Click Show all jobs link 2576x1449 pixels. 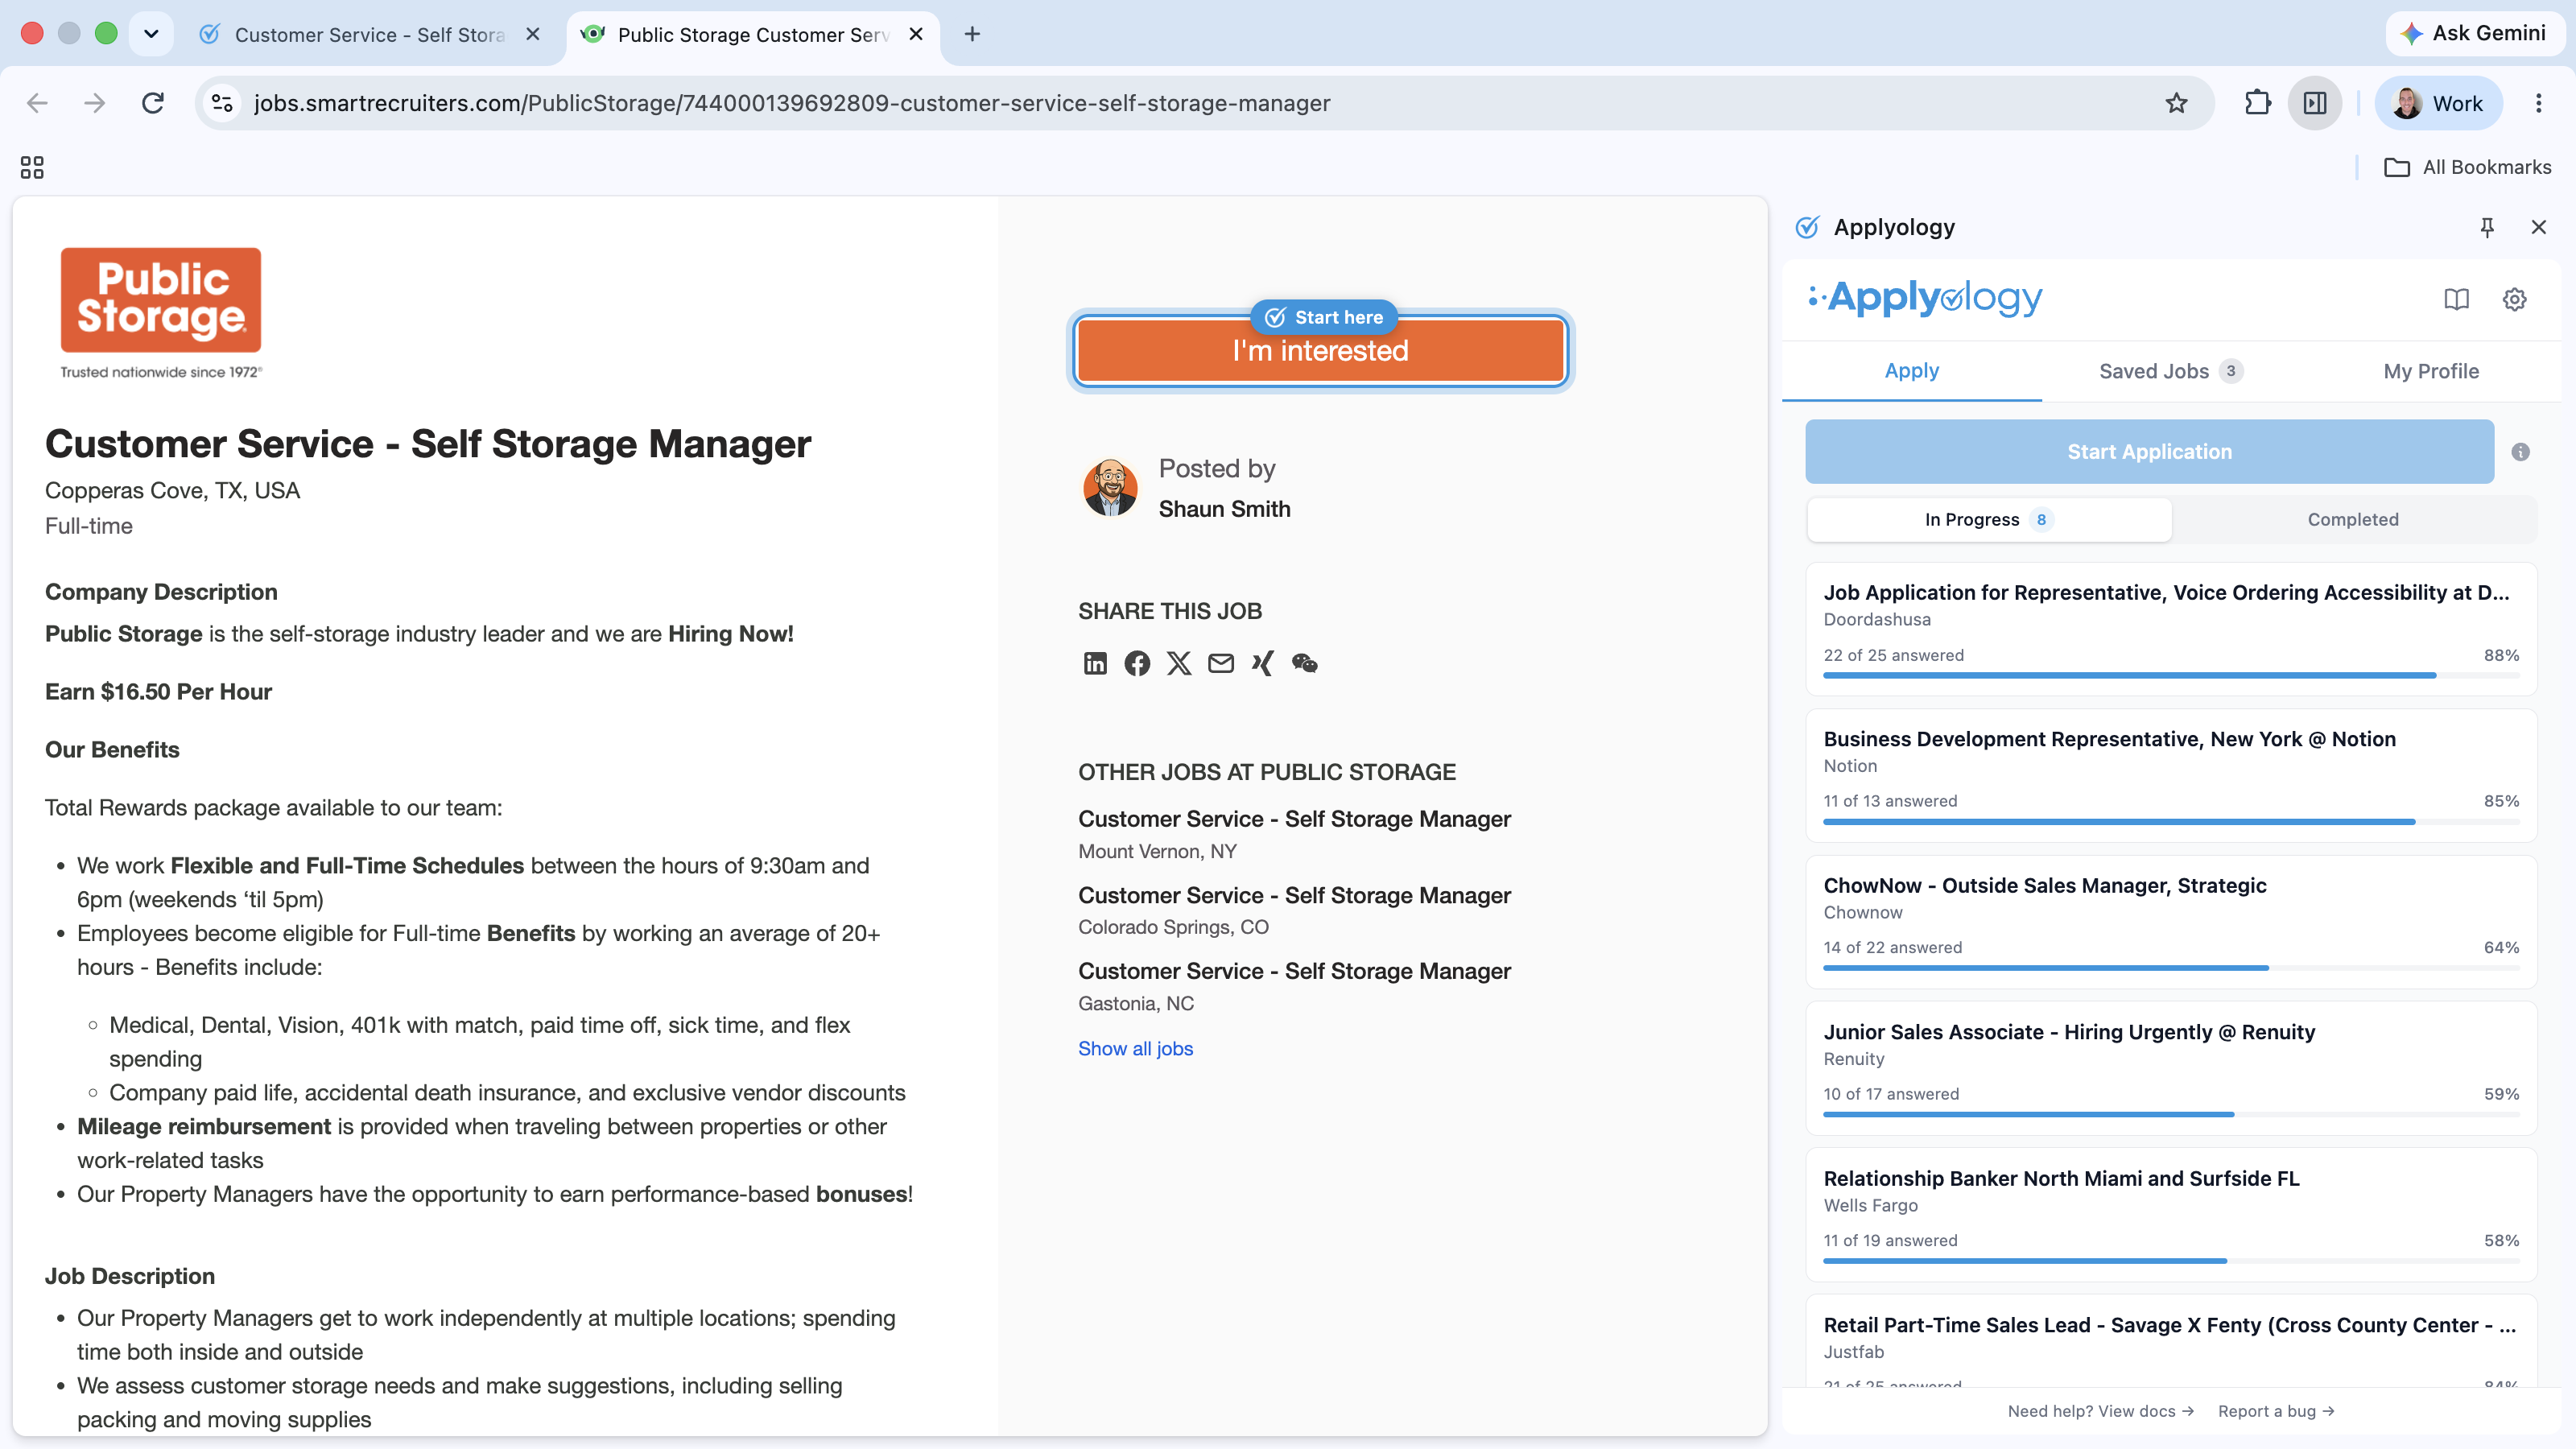point(1135,1048)
